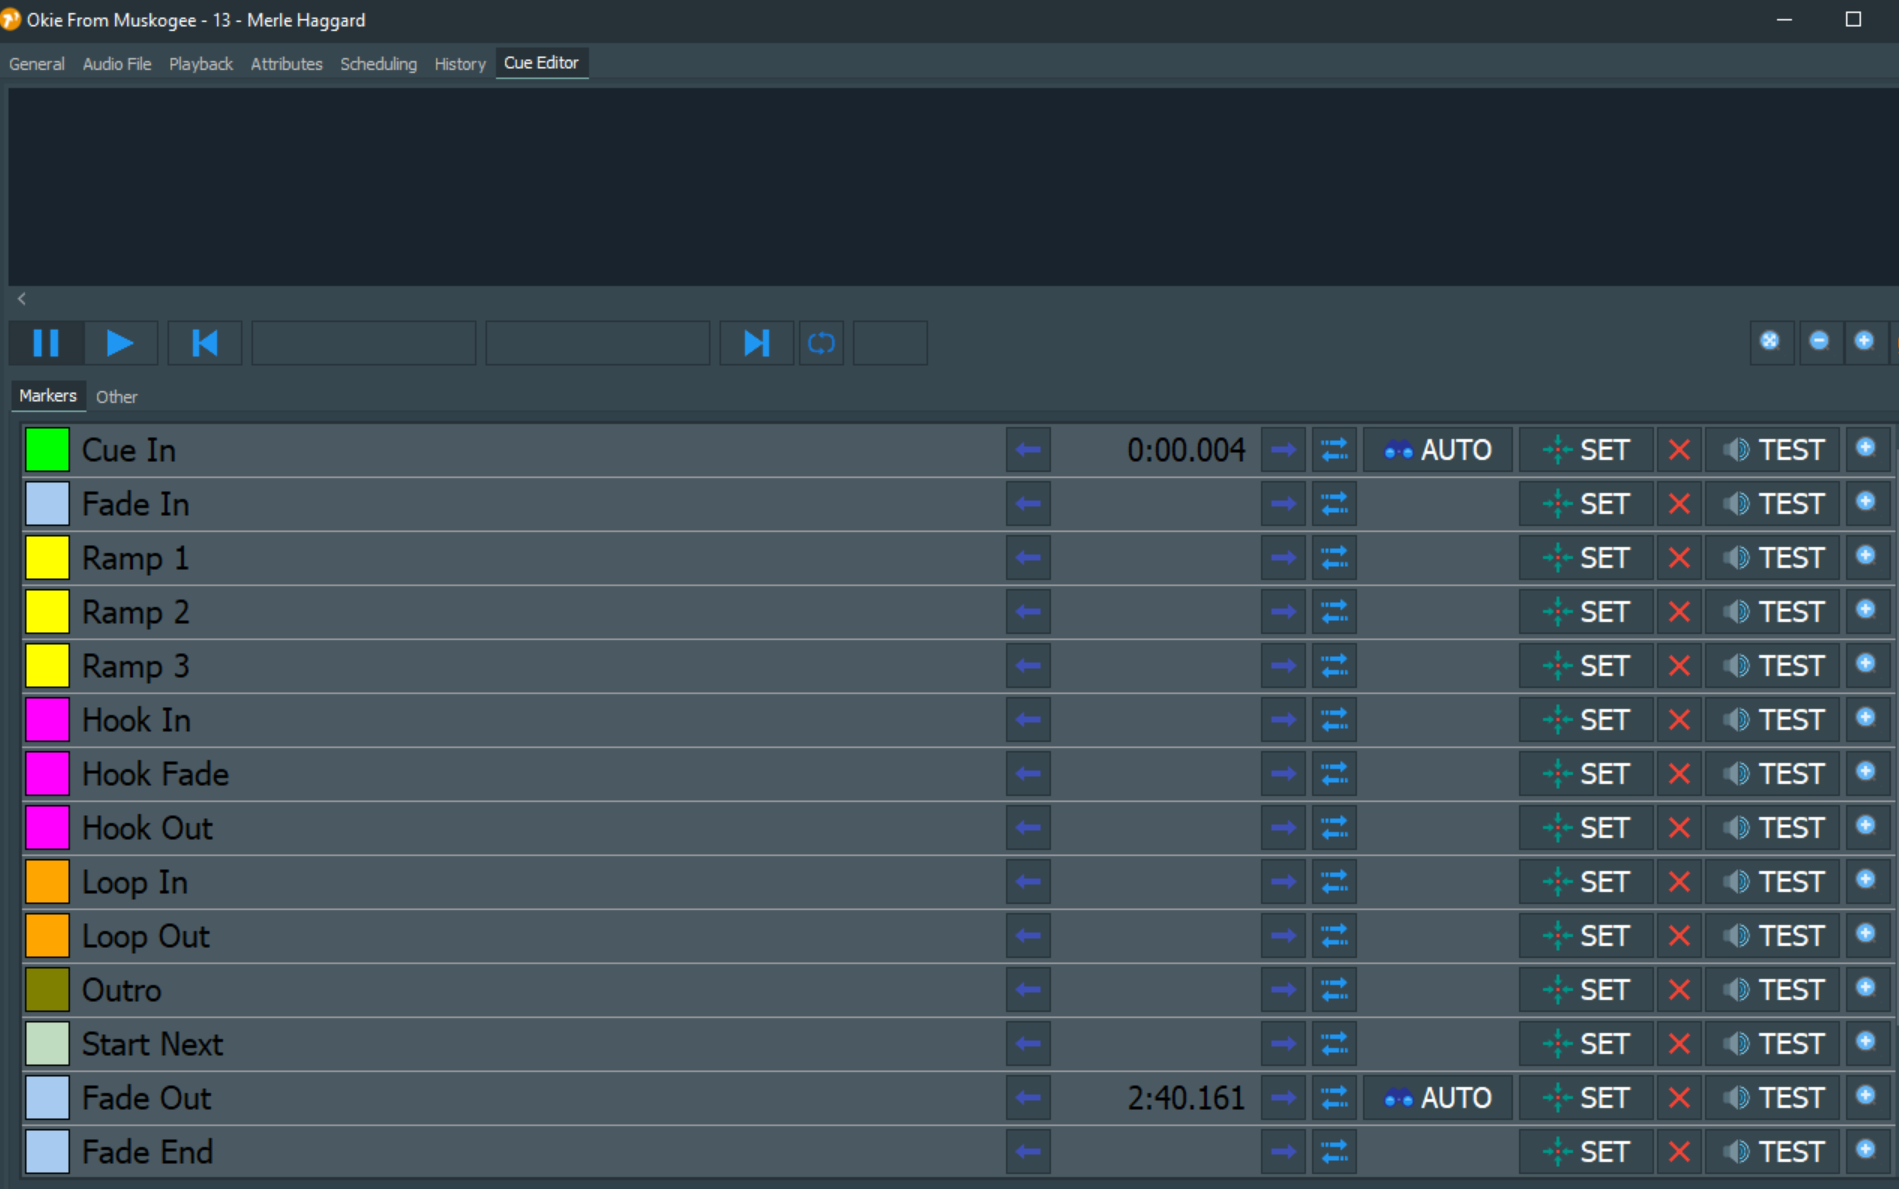This screenshot has height=1189, width=1899.
Task: Toggle loop playback icon
Action: point(821,343)
